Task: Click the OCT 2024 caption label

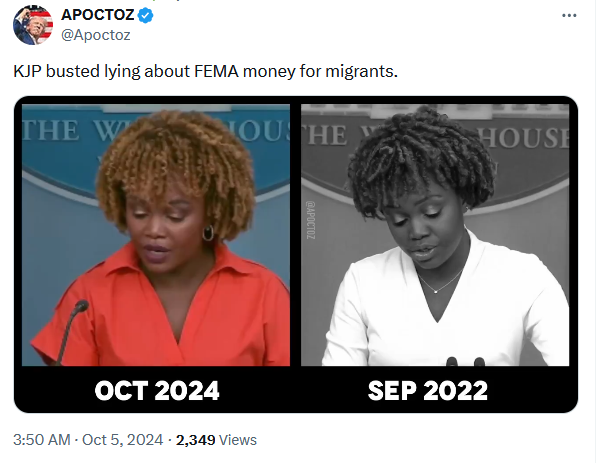Action: point(157,391)
